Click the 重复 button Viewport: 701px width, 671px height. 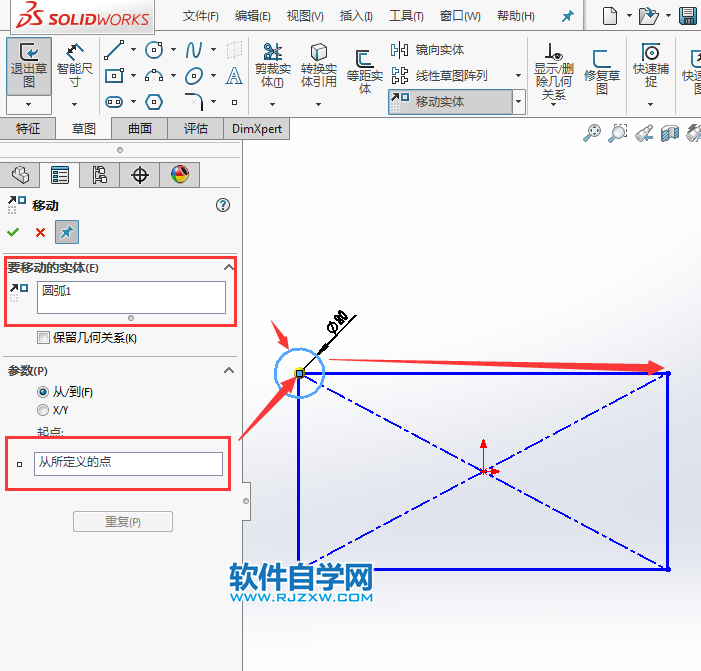pos(123,521)
